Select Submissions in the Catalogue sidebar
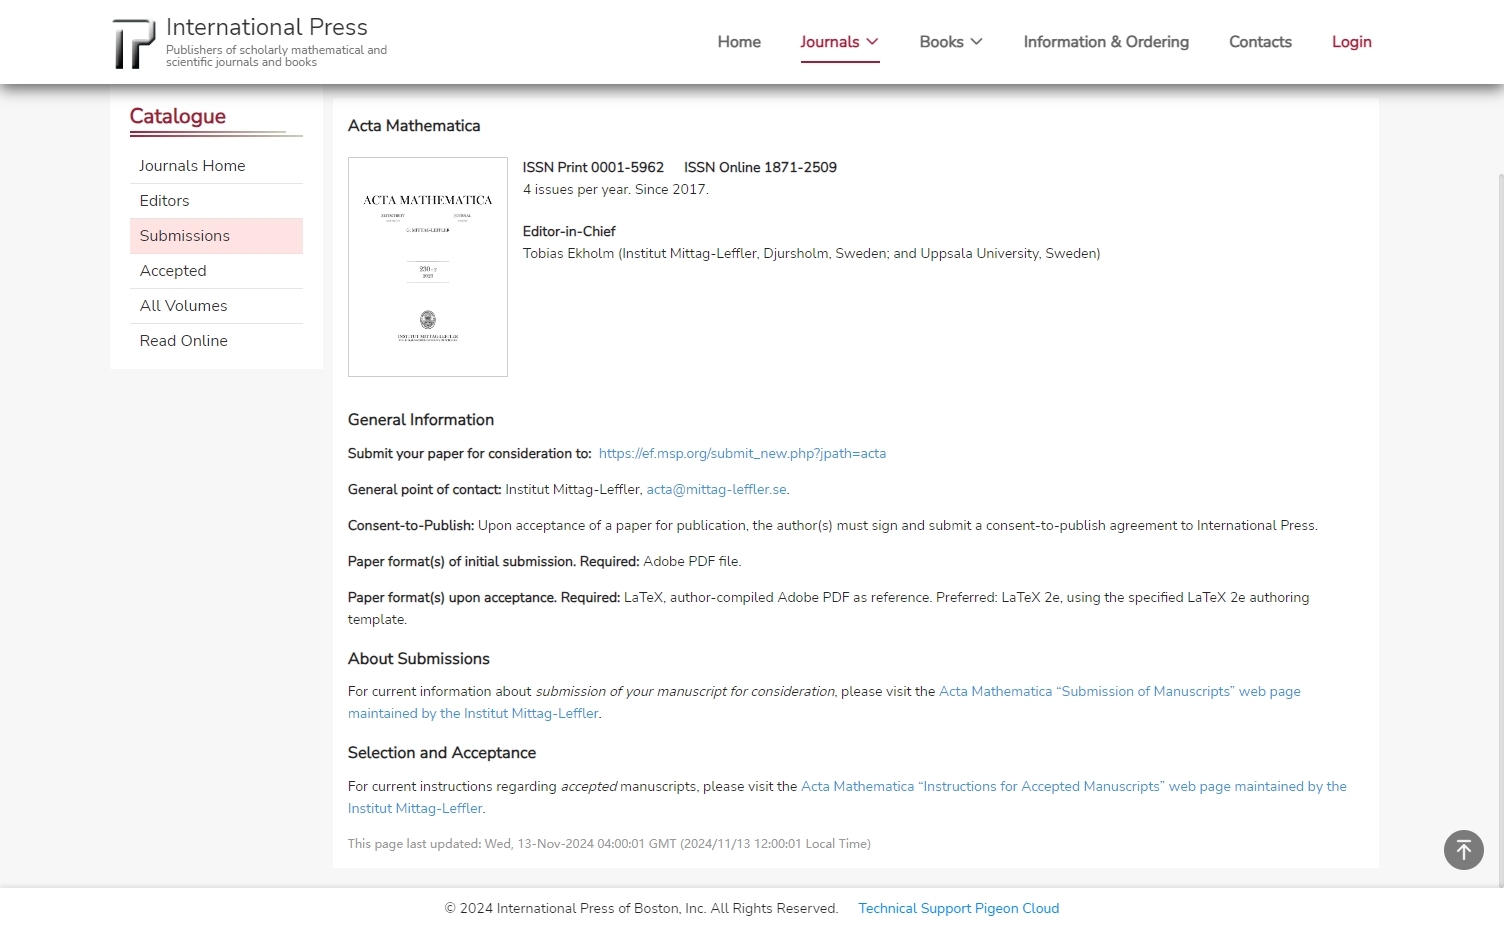Screen dimensions: 1504x930 [216, 236]
